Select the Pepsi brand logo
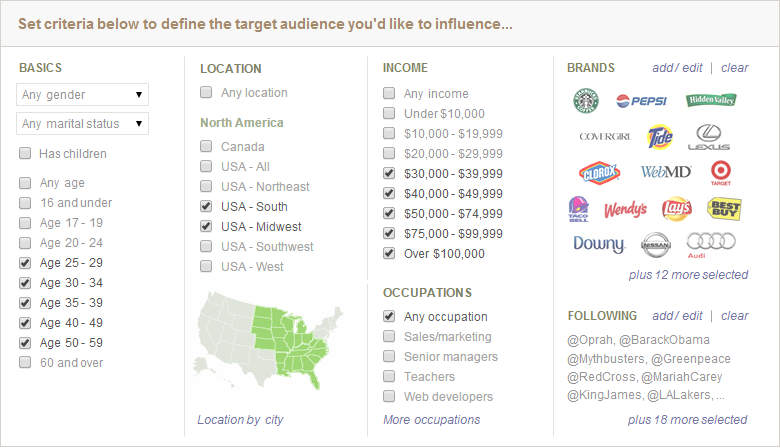 point(641,101)
